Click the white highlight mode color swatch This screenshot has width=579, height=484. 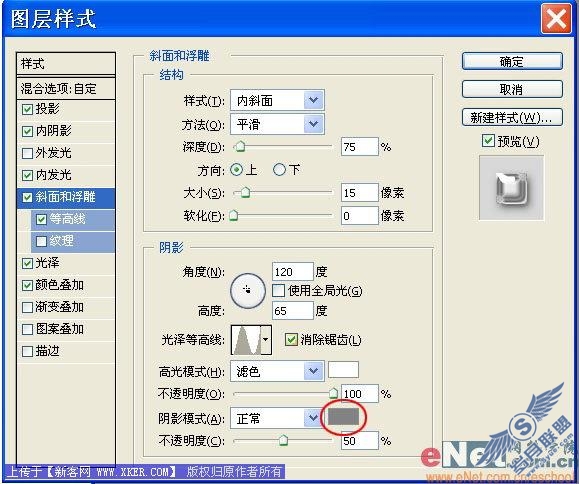pos(343,370)
